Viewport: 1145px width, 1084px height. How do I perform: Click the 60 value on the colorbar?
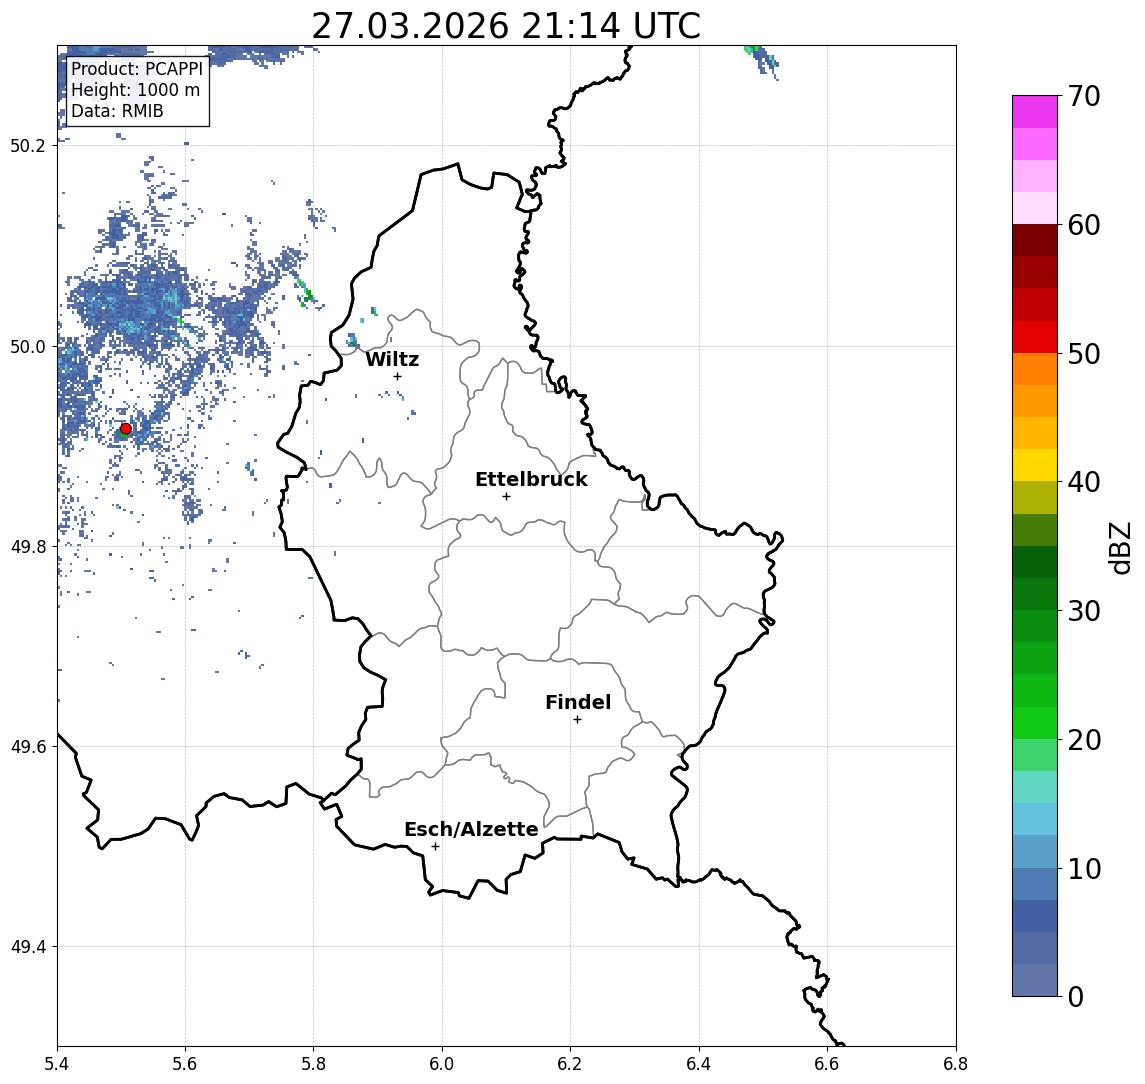(1084, 225)
